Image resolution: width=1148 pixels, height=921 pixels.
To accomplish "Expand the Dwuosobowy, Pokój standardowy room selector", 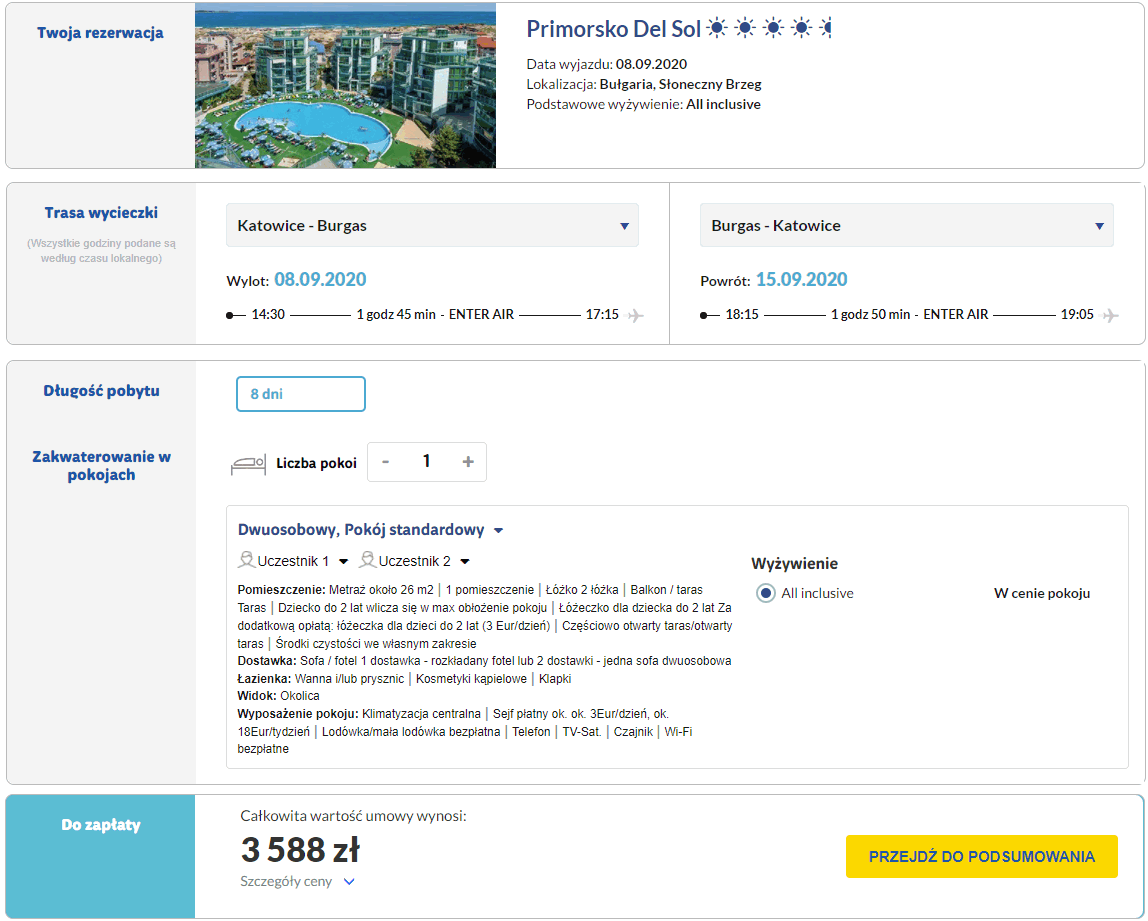I will point(370,529).
